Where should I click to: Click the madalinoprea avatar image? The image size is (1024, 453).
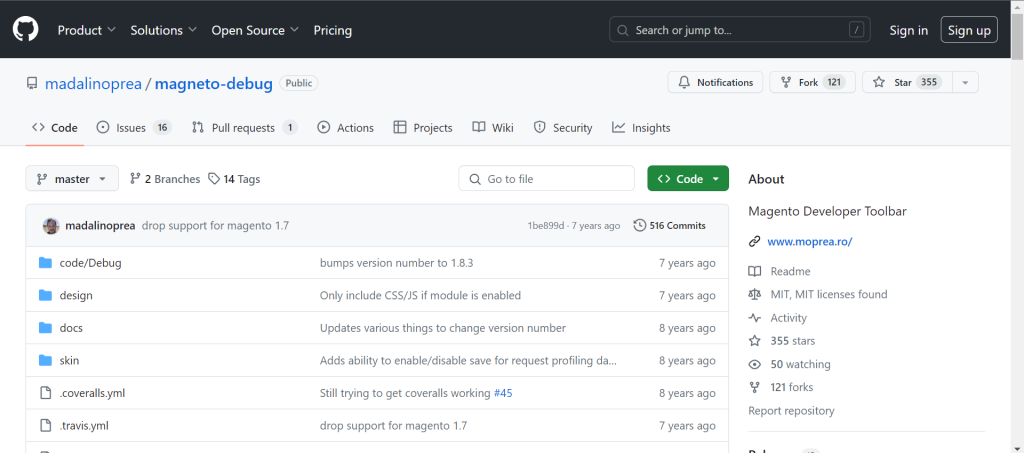point(51,226)
